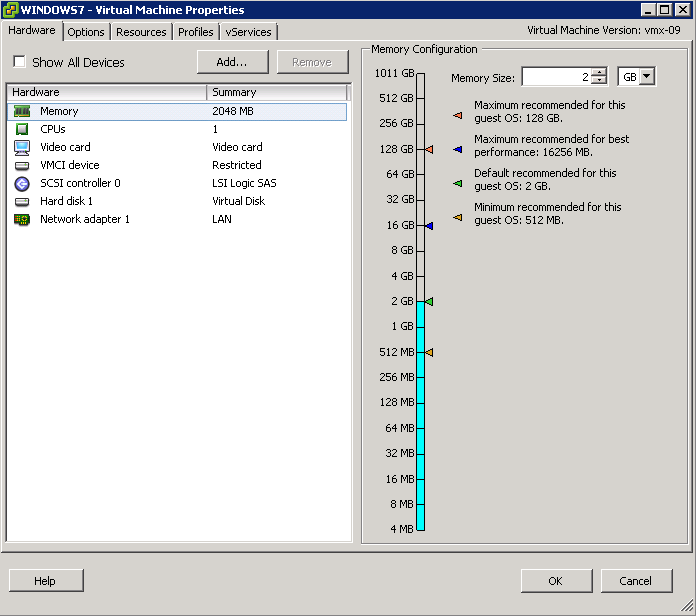Screen dimensions: 696x616
Task: Enable the Show All Devices checkbox
Action: point(19,62)
